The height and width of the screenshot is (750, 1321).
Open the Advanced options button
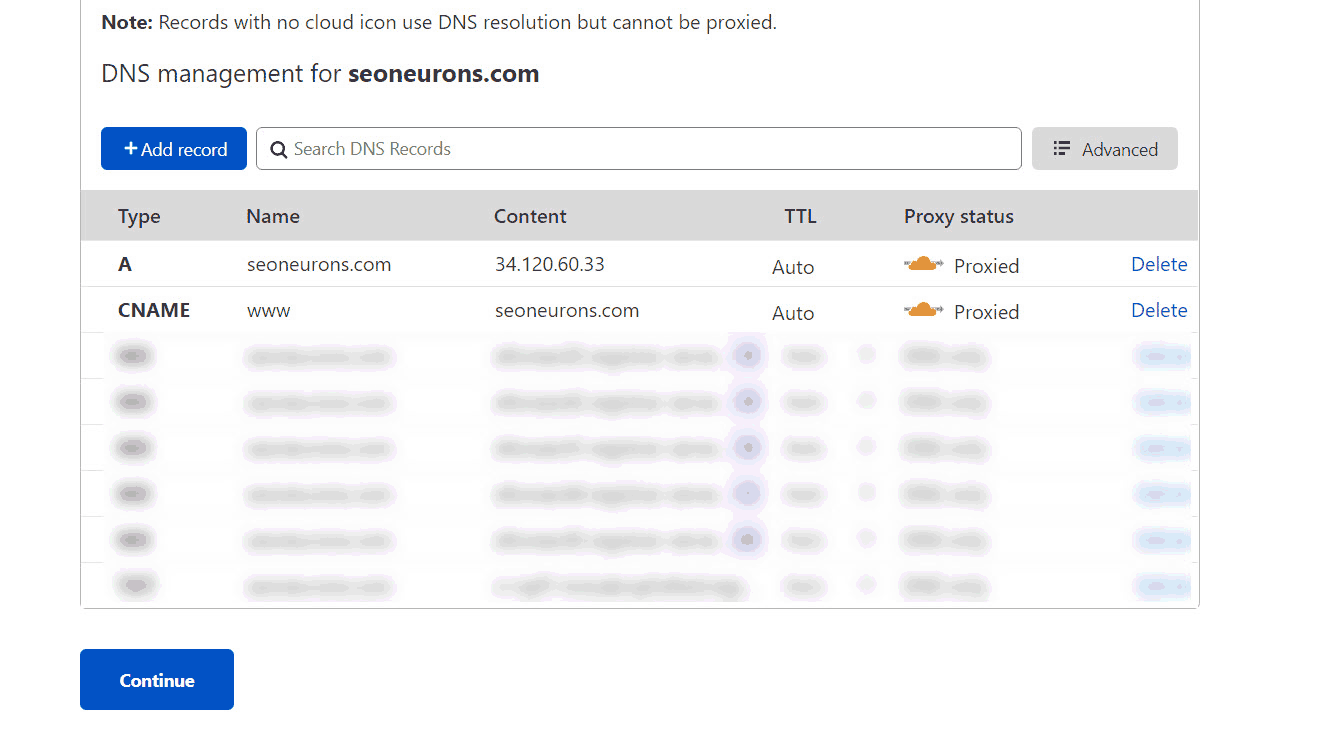1105,149
